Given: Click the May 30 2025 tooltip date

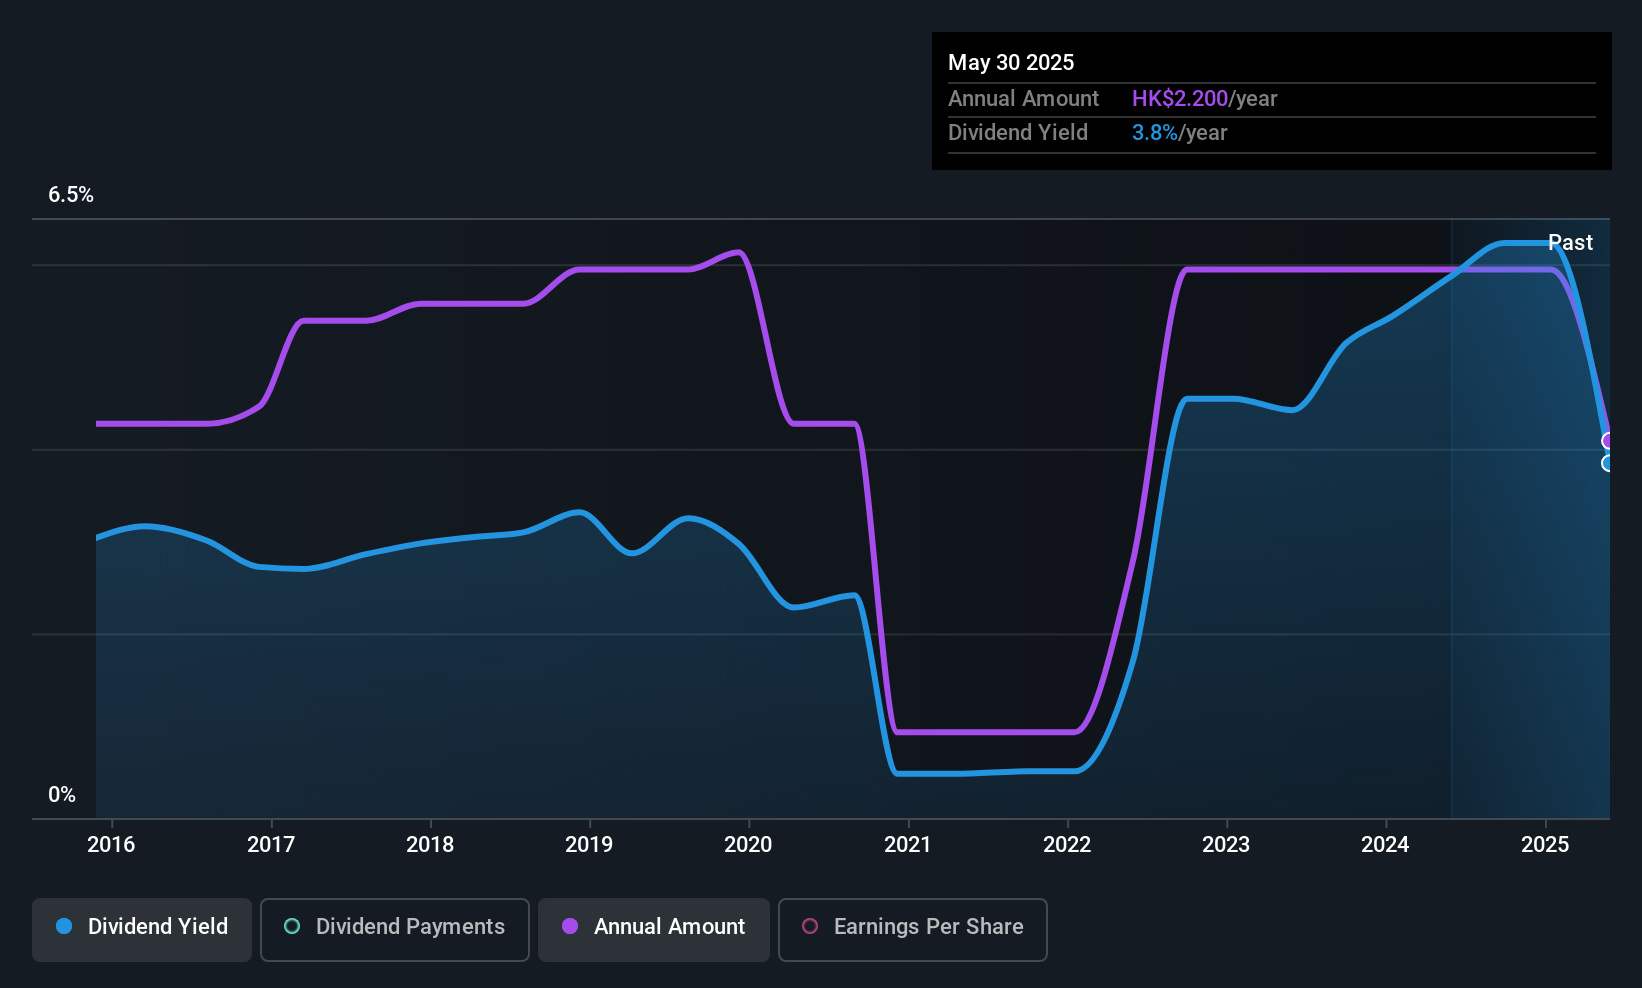Looking at the screenshot, I should tap(1011, 63).
